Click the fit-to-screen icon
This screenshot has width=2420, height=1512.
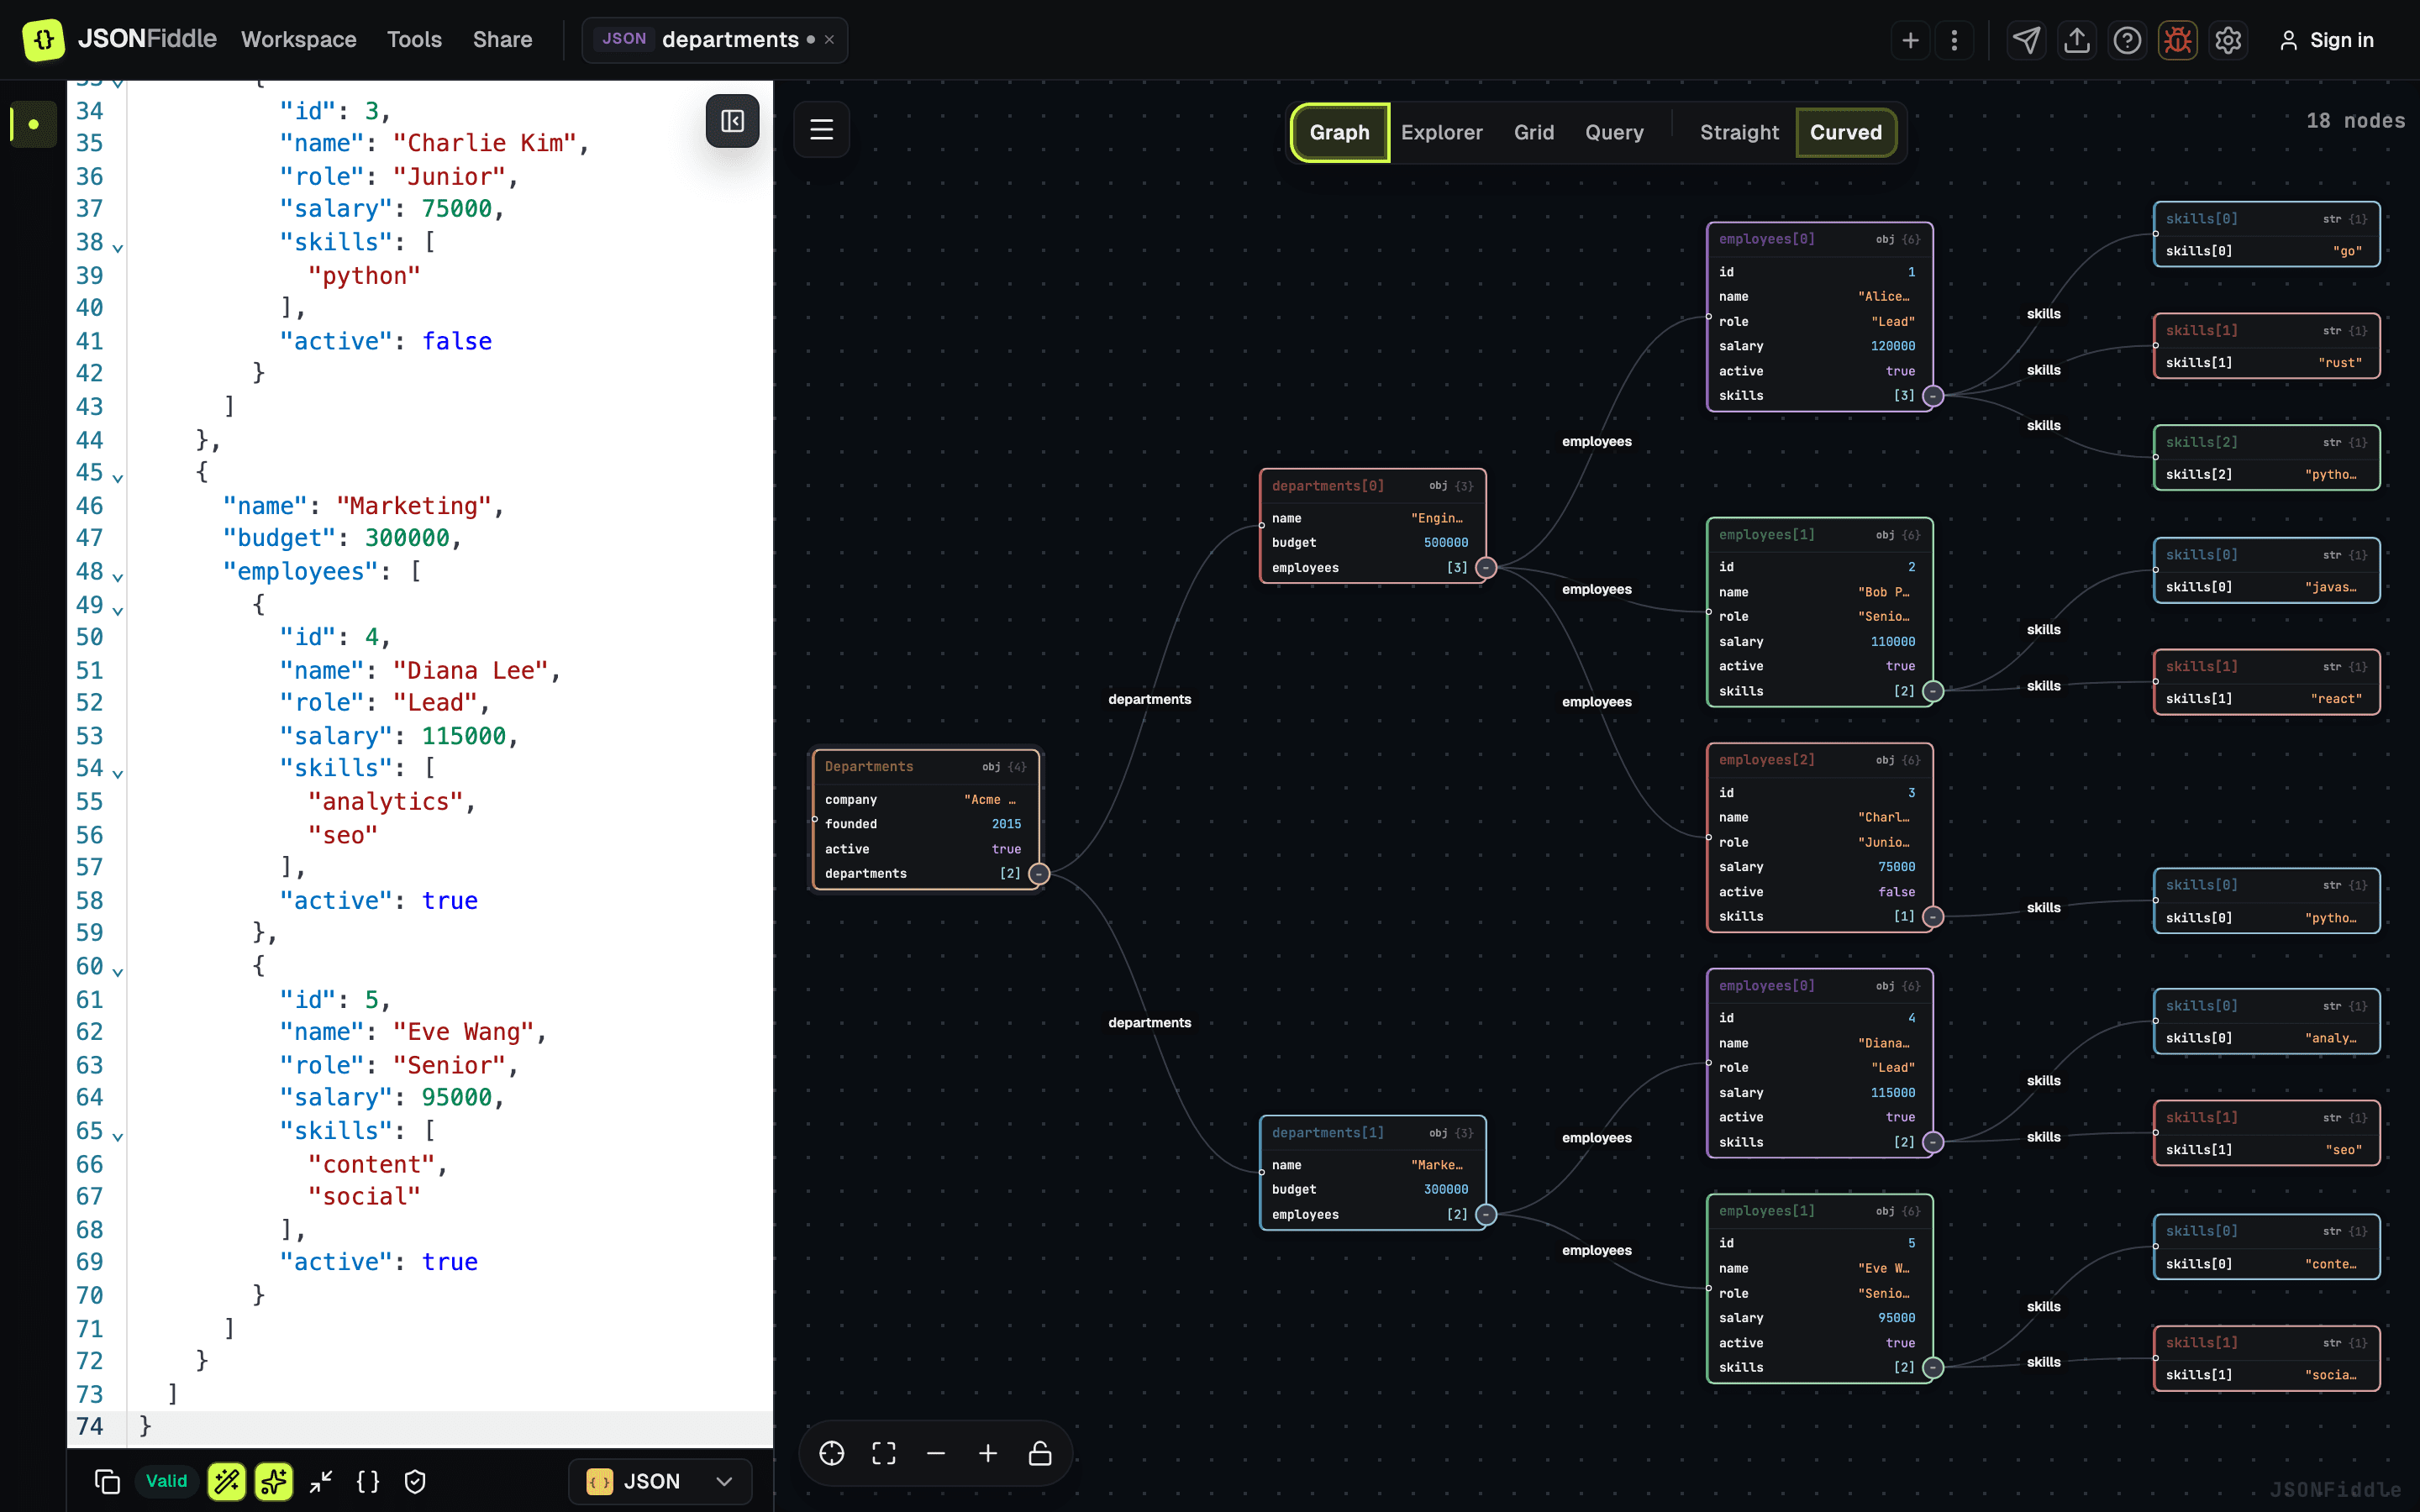(x=884, y=1453)
